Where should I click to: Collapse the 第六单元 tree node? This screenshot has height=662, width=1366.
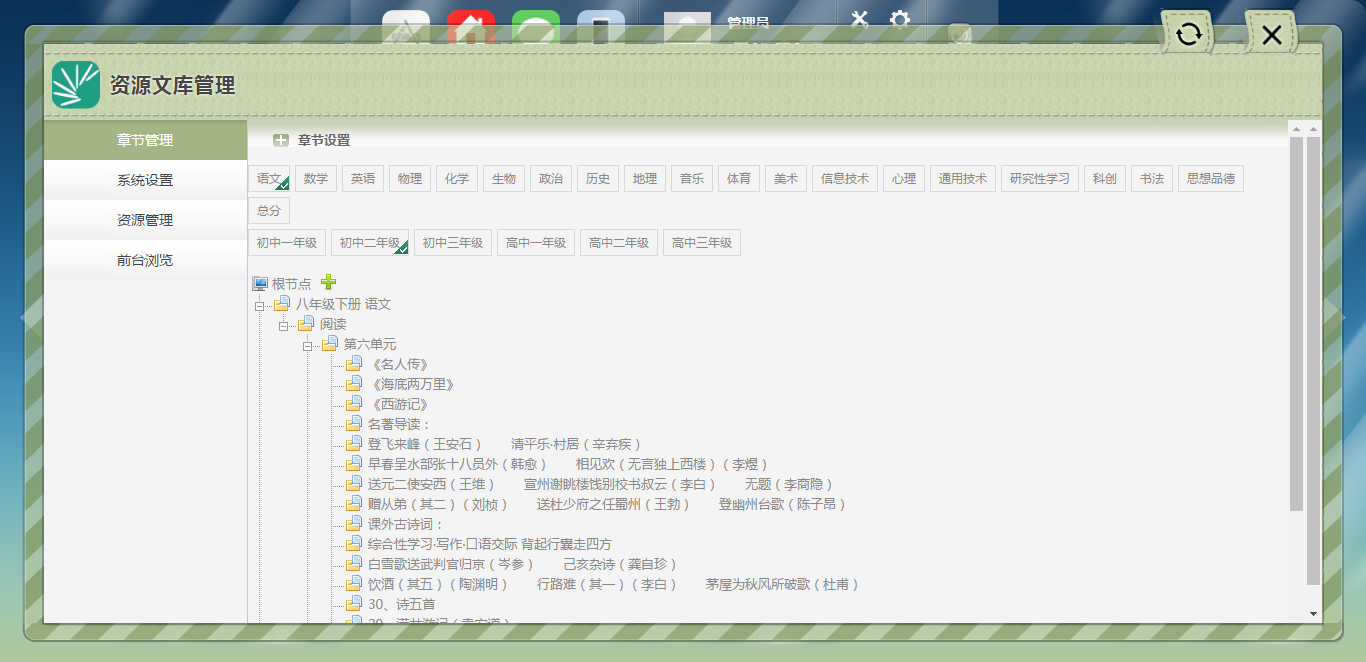307,345
